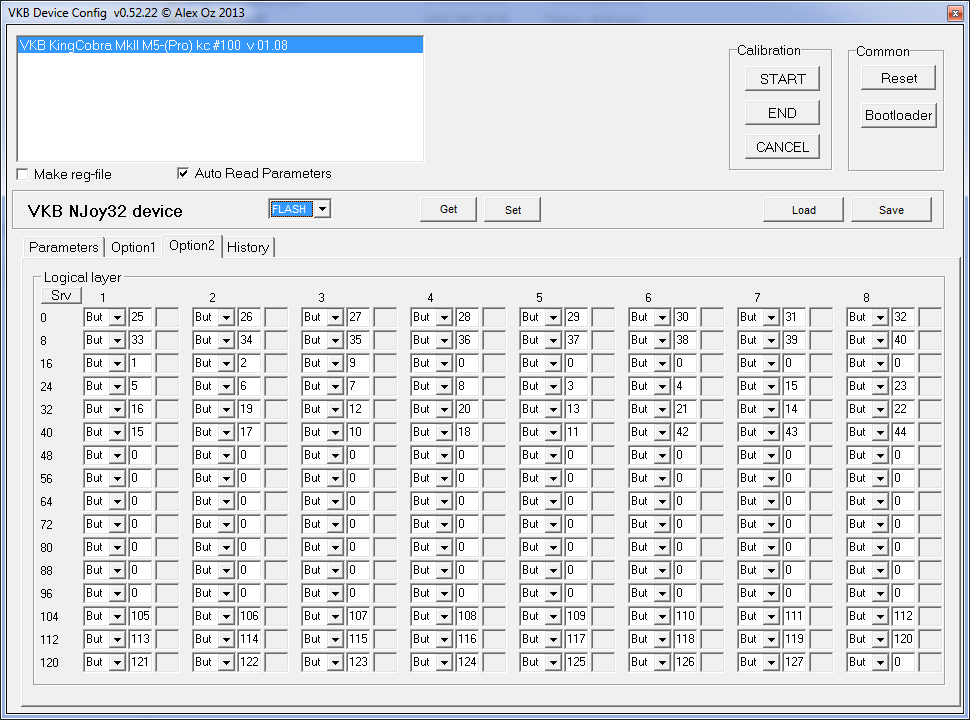Click the END calibration button

pyautogui.click(x=783, y=113)
